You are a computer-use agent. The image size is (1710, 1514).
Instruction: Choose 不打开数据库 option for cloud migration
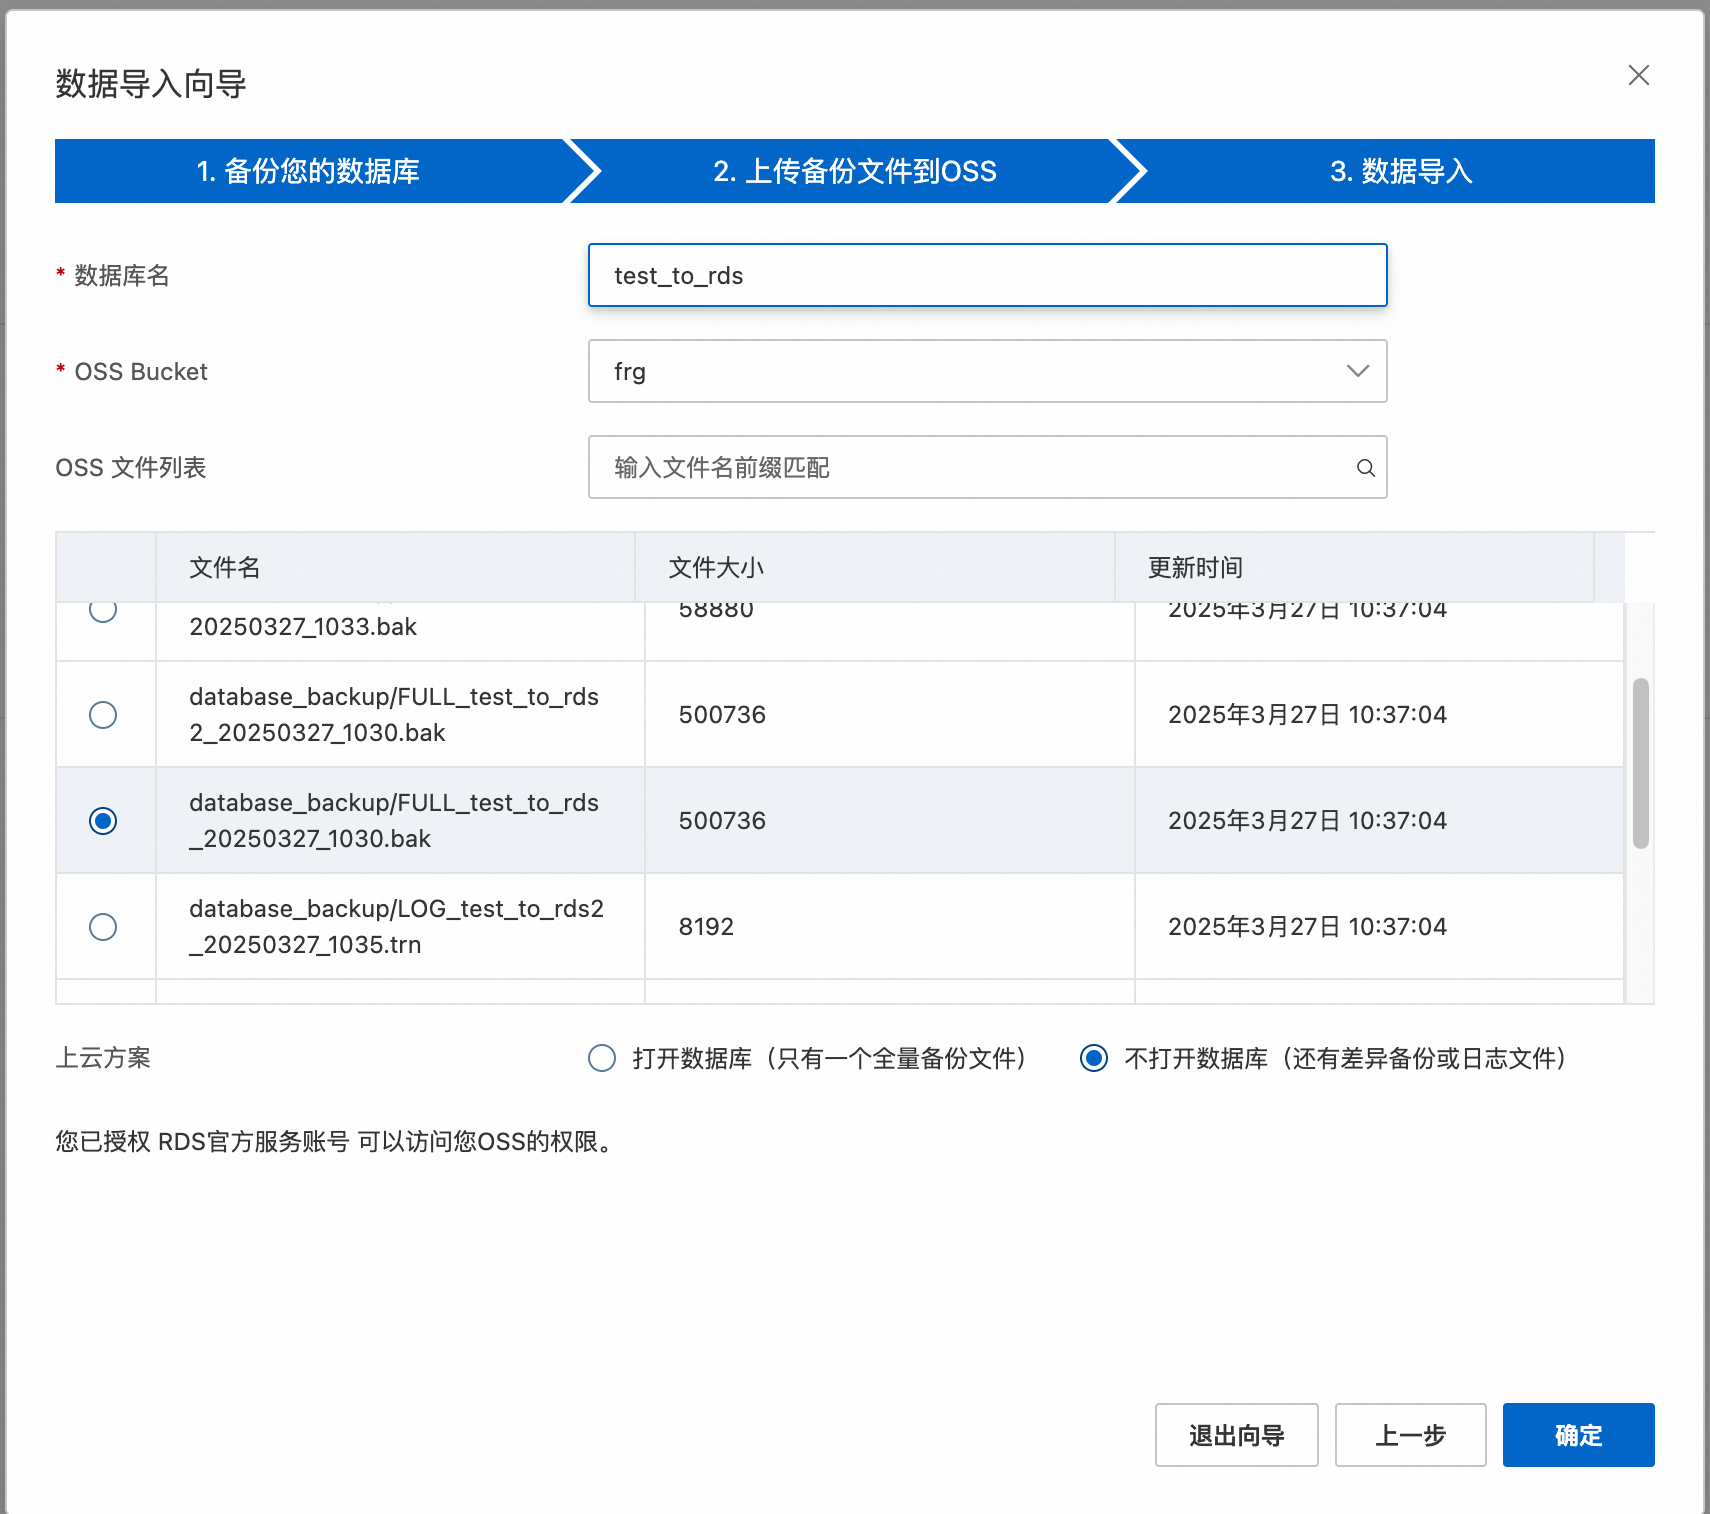[1094, 1058]
